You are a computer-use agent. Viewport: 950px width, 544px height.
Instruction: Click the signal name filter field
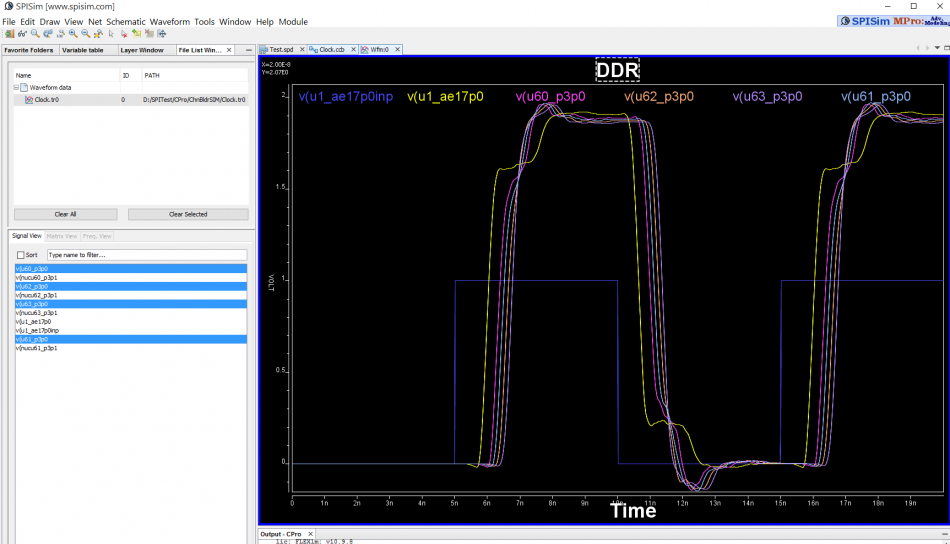coord(145,255)
